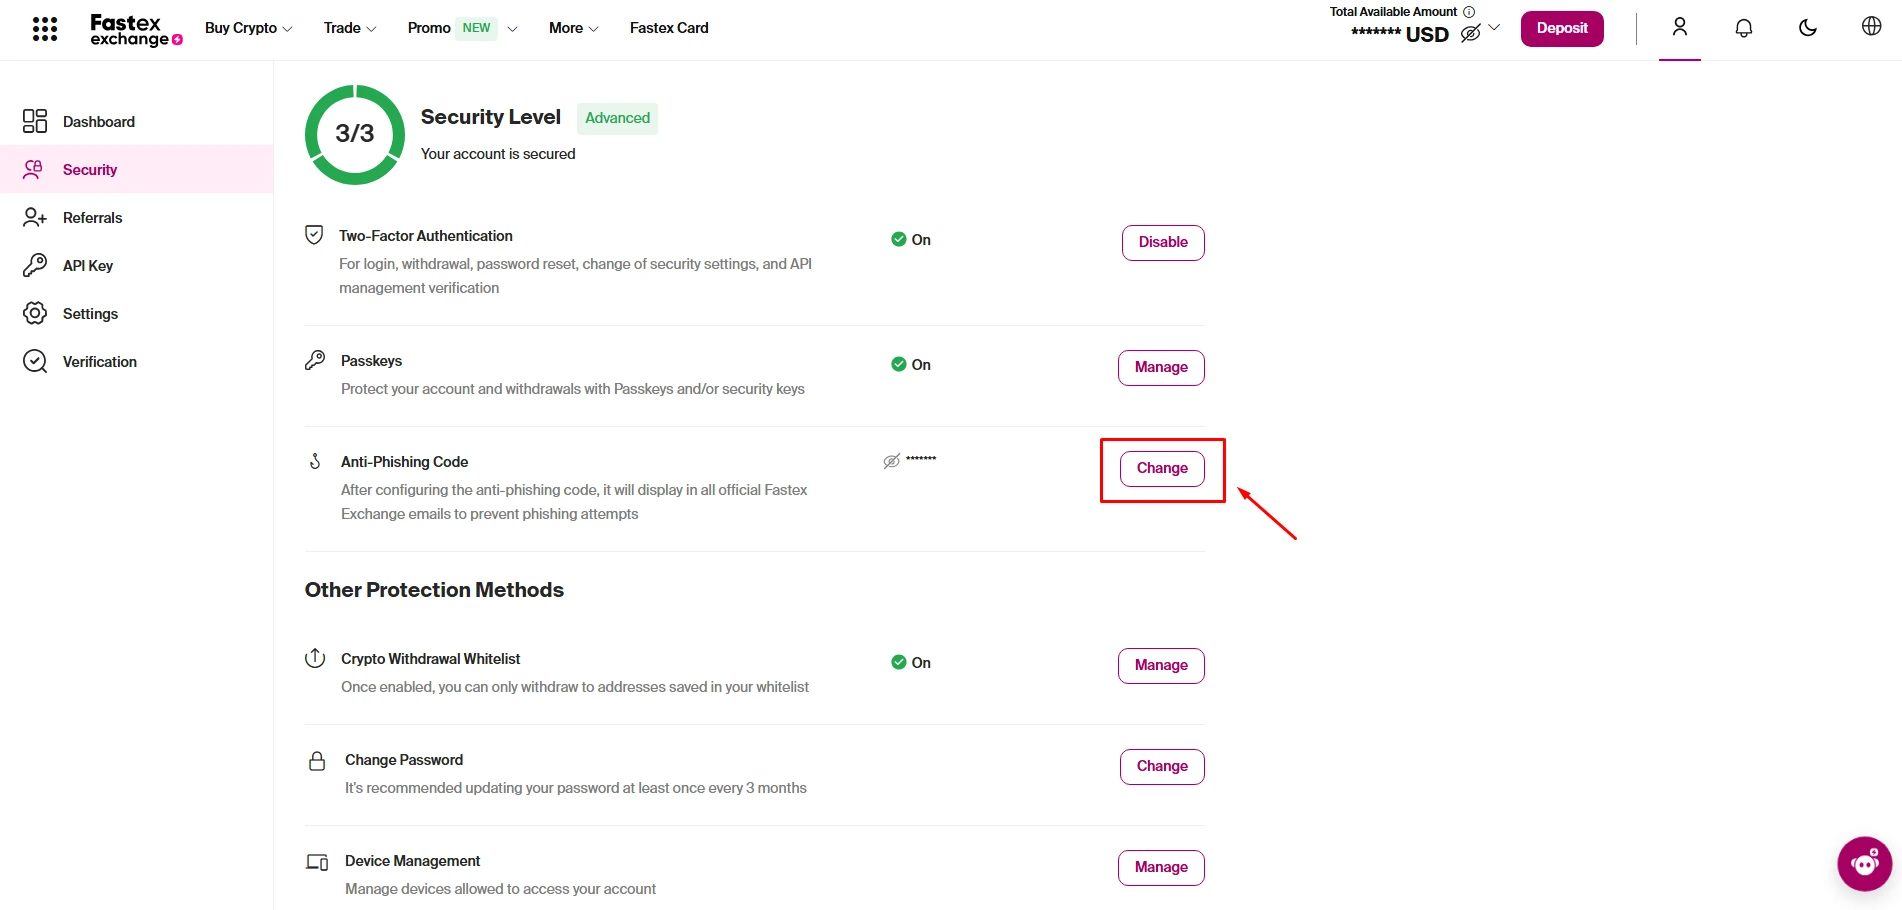Manage Device Management settings

(x=1161, y=867)
